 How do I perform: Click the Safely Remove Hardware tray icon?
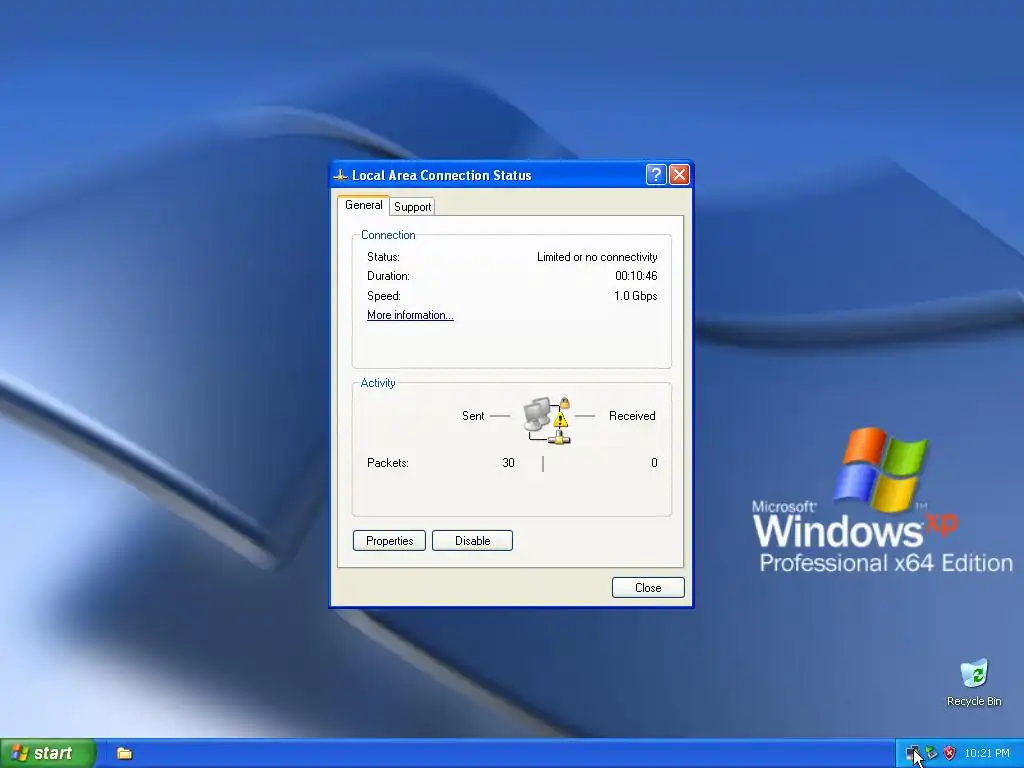931,754
